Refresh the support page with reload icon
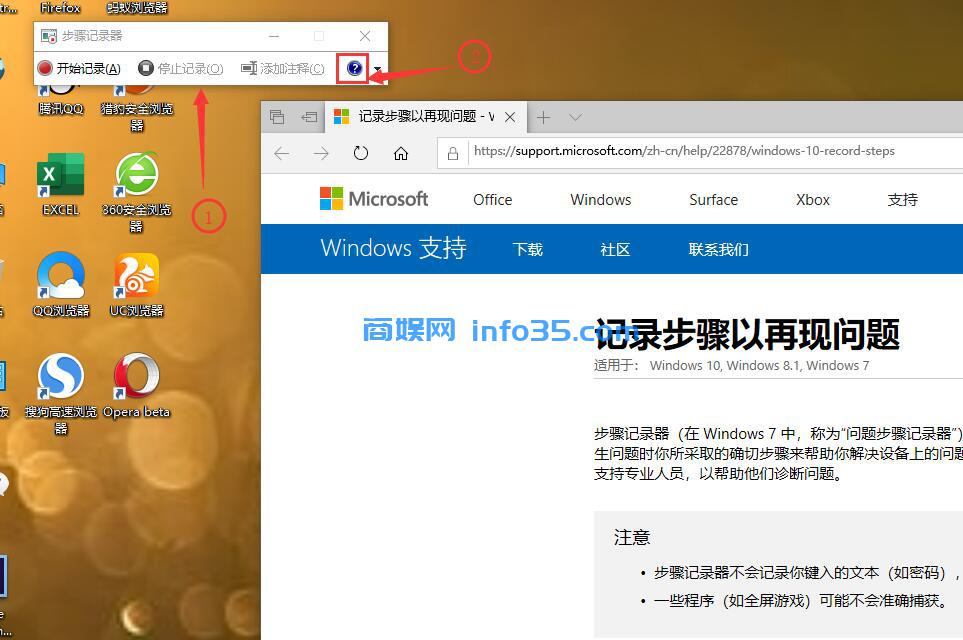The width and height of the screenshot is (963, 640). [361, 151]
